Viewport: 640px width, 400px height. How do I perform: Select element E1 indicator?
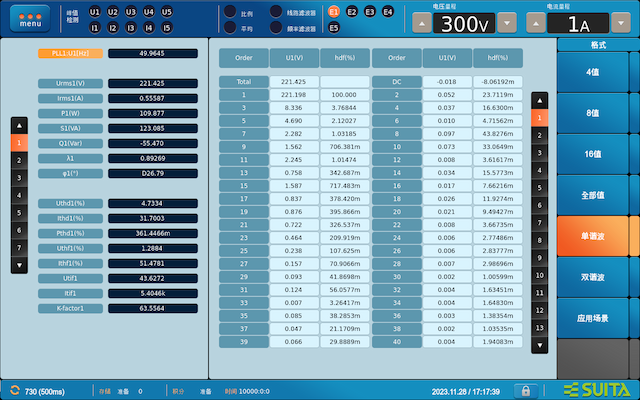[x=334, y=12]
